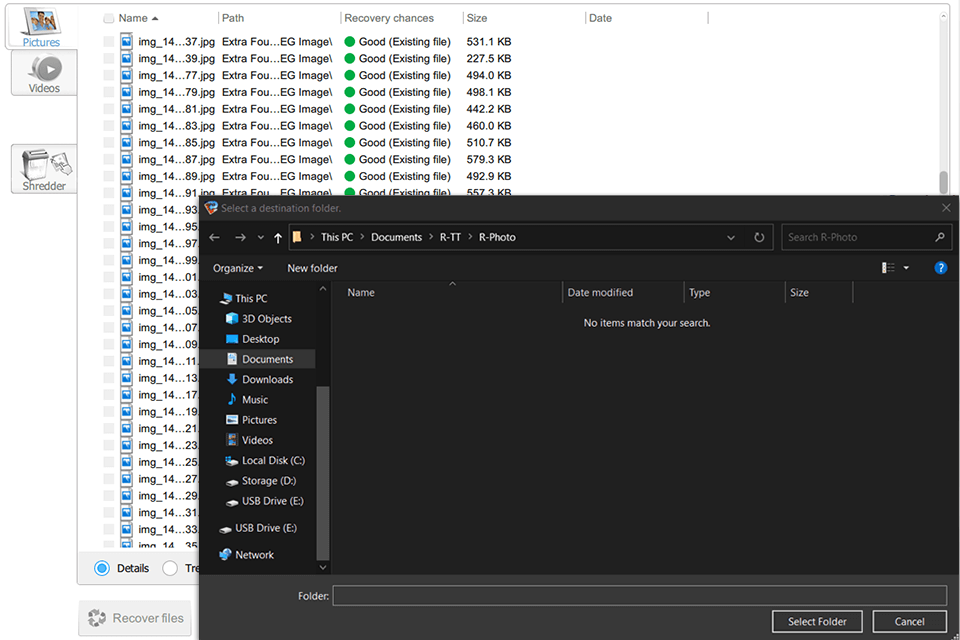Check the box for img_14...79.jpg
This screenshot has height=640, width=960.
[108, 92]
